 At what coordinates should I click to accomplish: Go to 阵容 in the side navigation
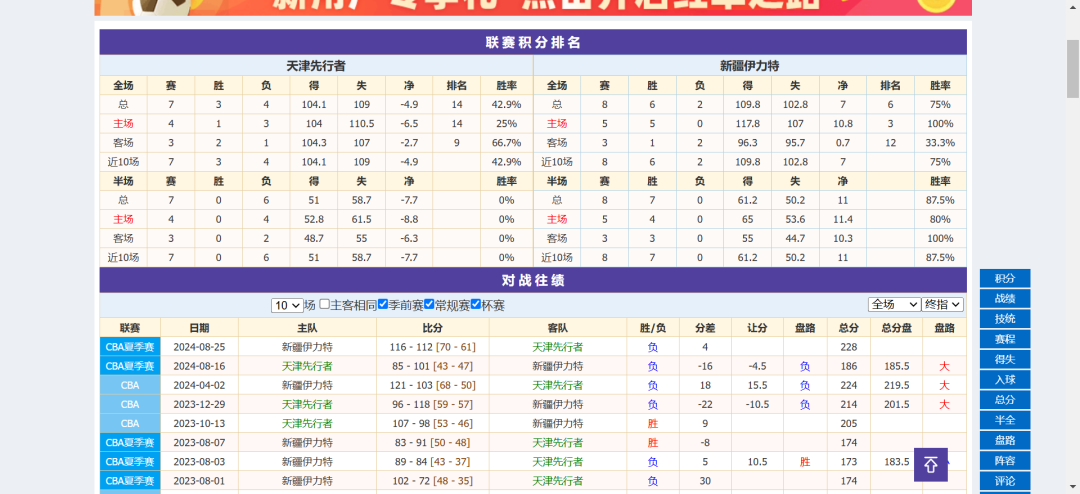[1005, 460]
